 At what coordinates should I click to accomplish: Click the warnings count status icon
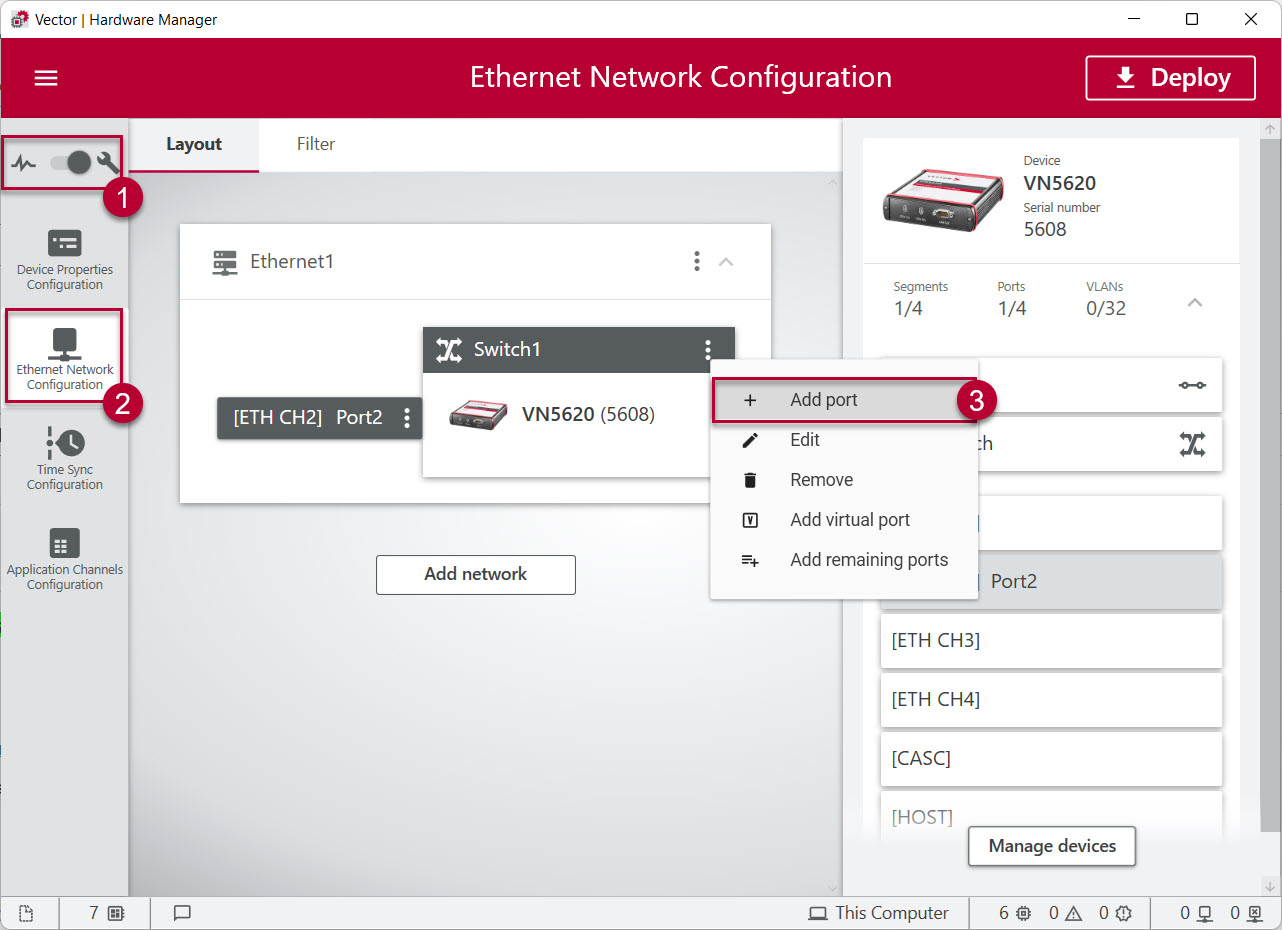[1065, 913]
